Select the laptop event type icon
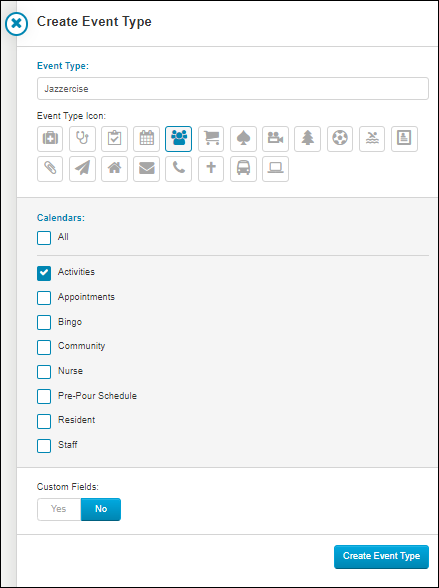Image resolution: width=439 pixels, height=588 pixels. (x=275, y=169)
